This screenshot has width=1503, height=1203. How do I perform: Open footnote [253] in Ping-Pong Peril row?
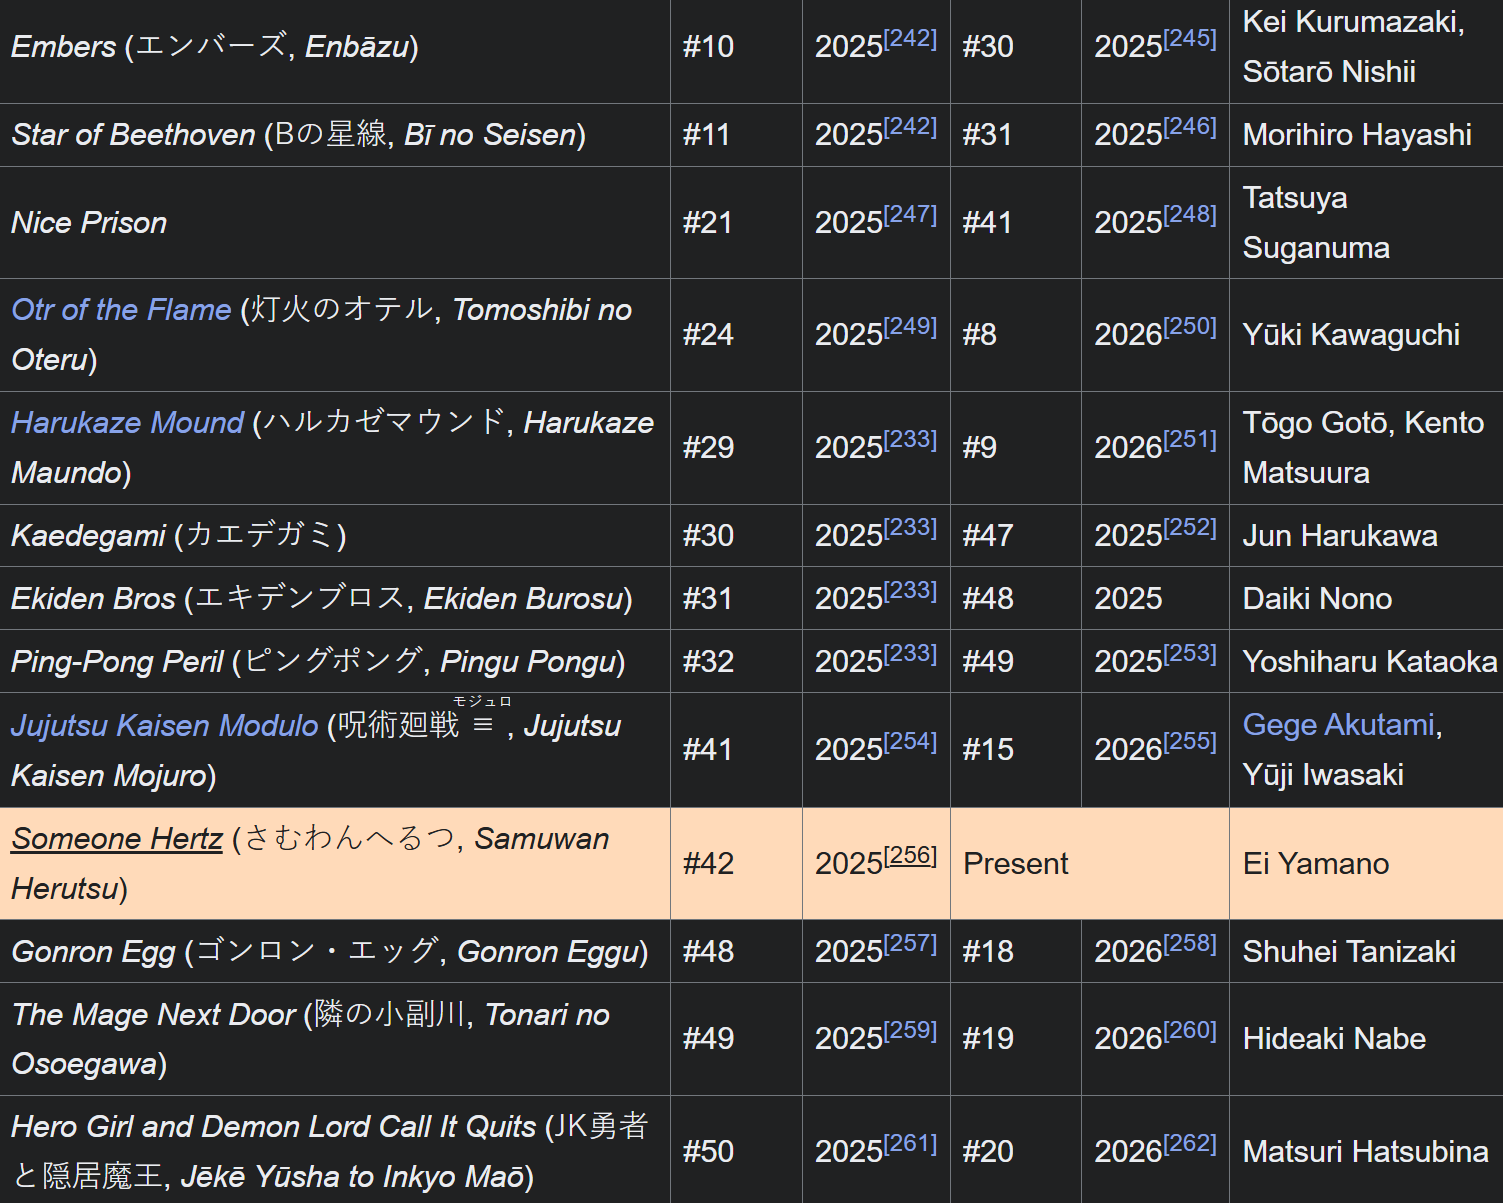[x=1190, y=654]
